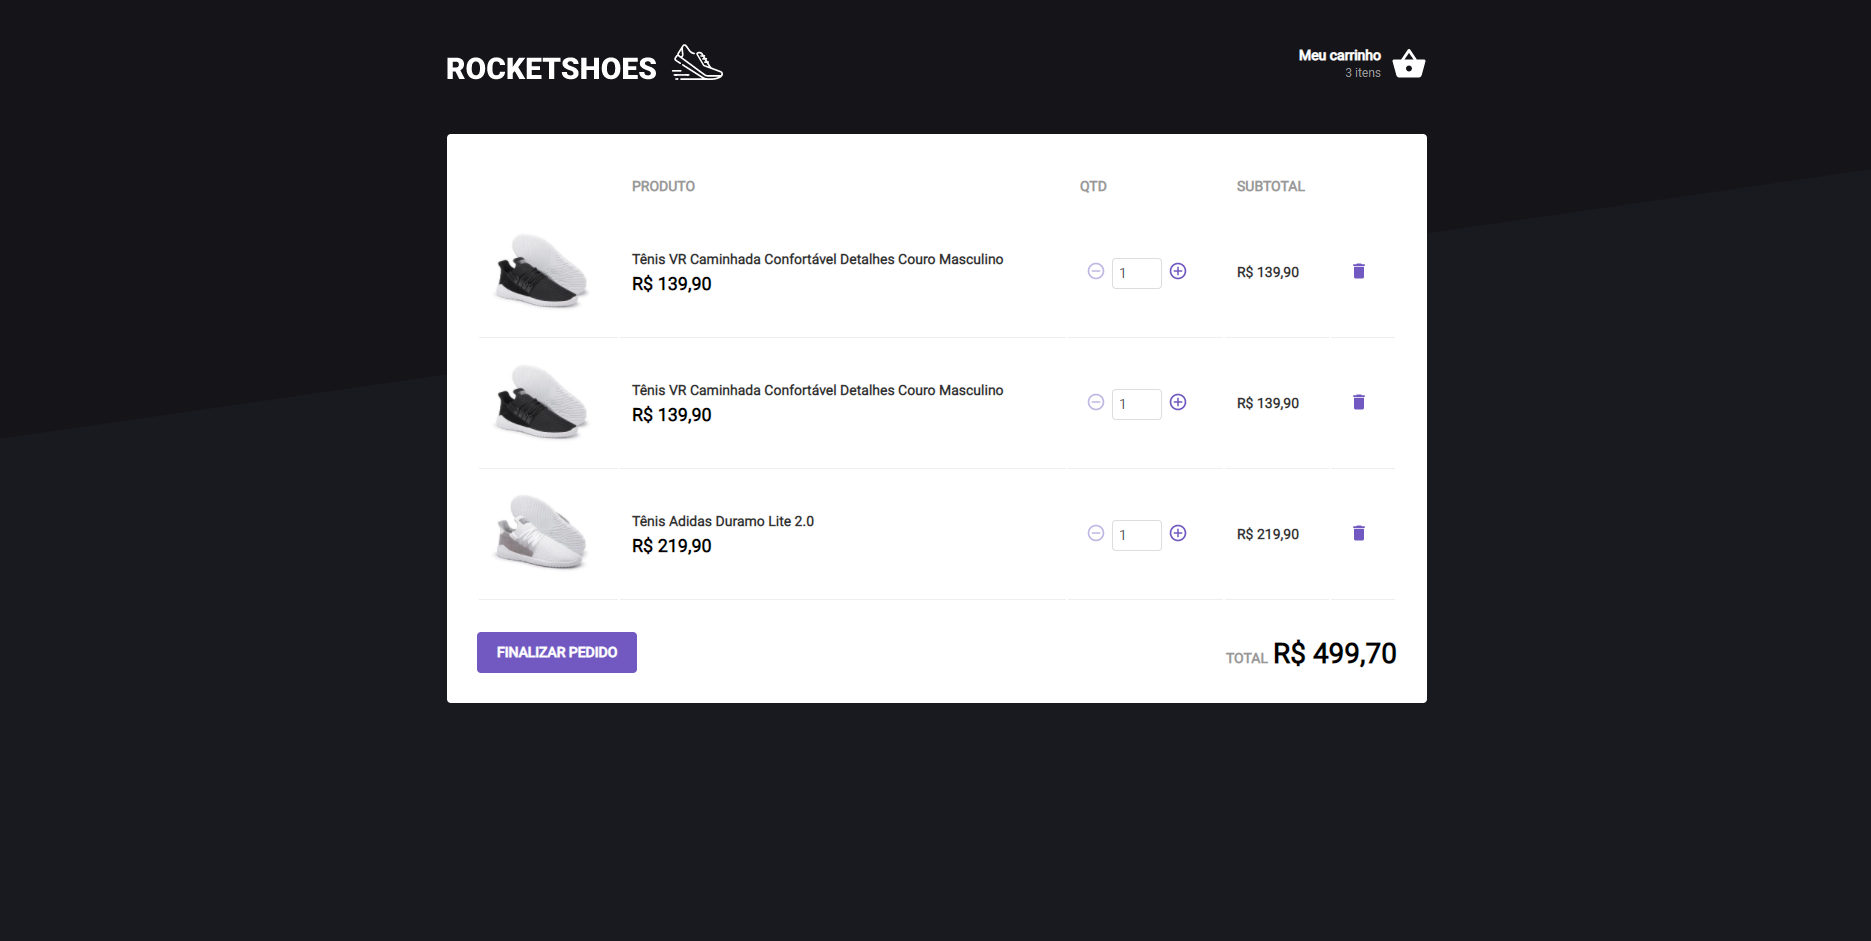Focus quantity field for Adidas Duramo Lite

click(x=1136, y=535)
